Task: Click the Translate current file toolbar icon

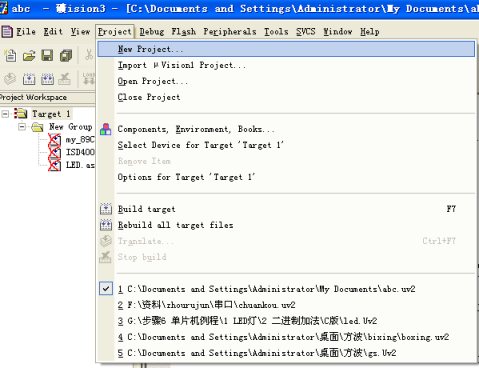Action: tap(10, 79)
